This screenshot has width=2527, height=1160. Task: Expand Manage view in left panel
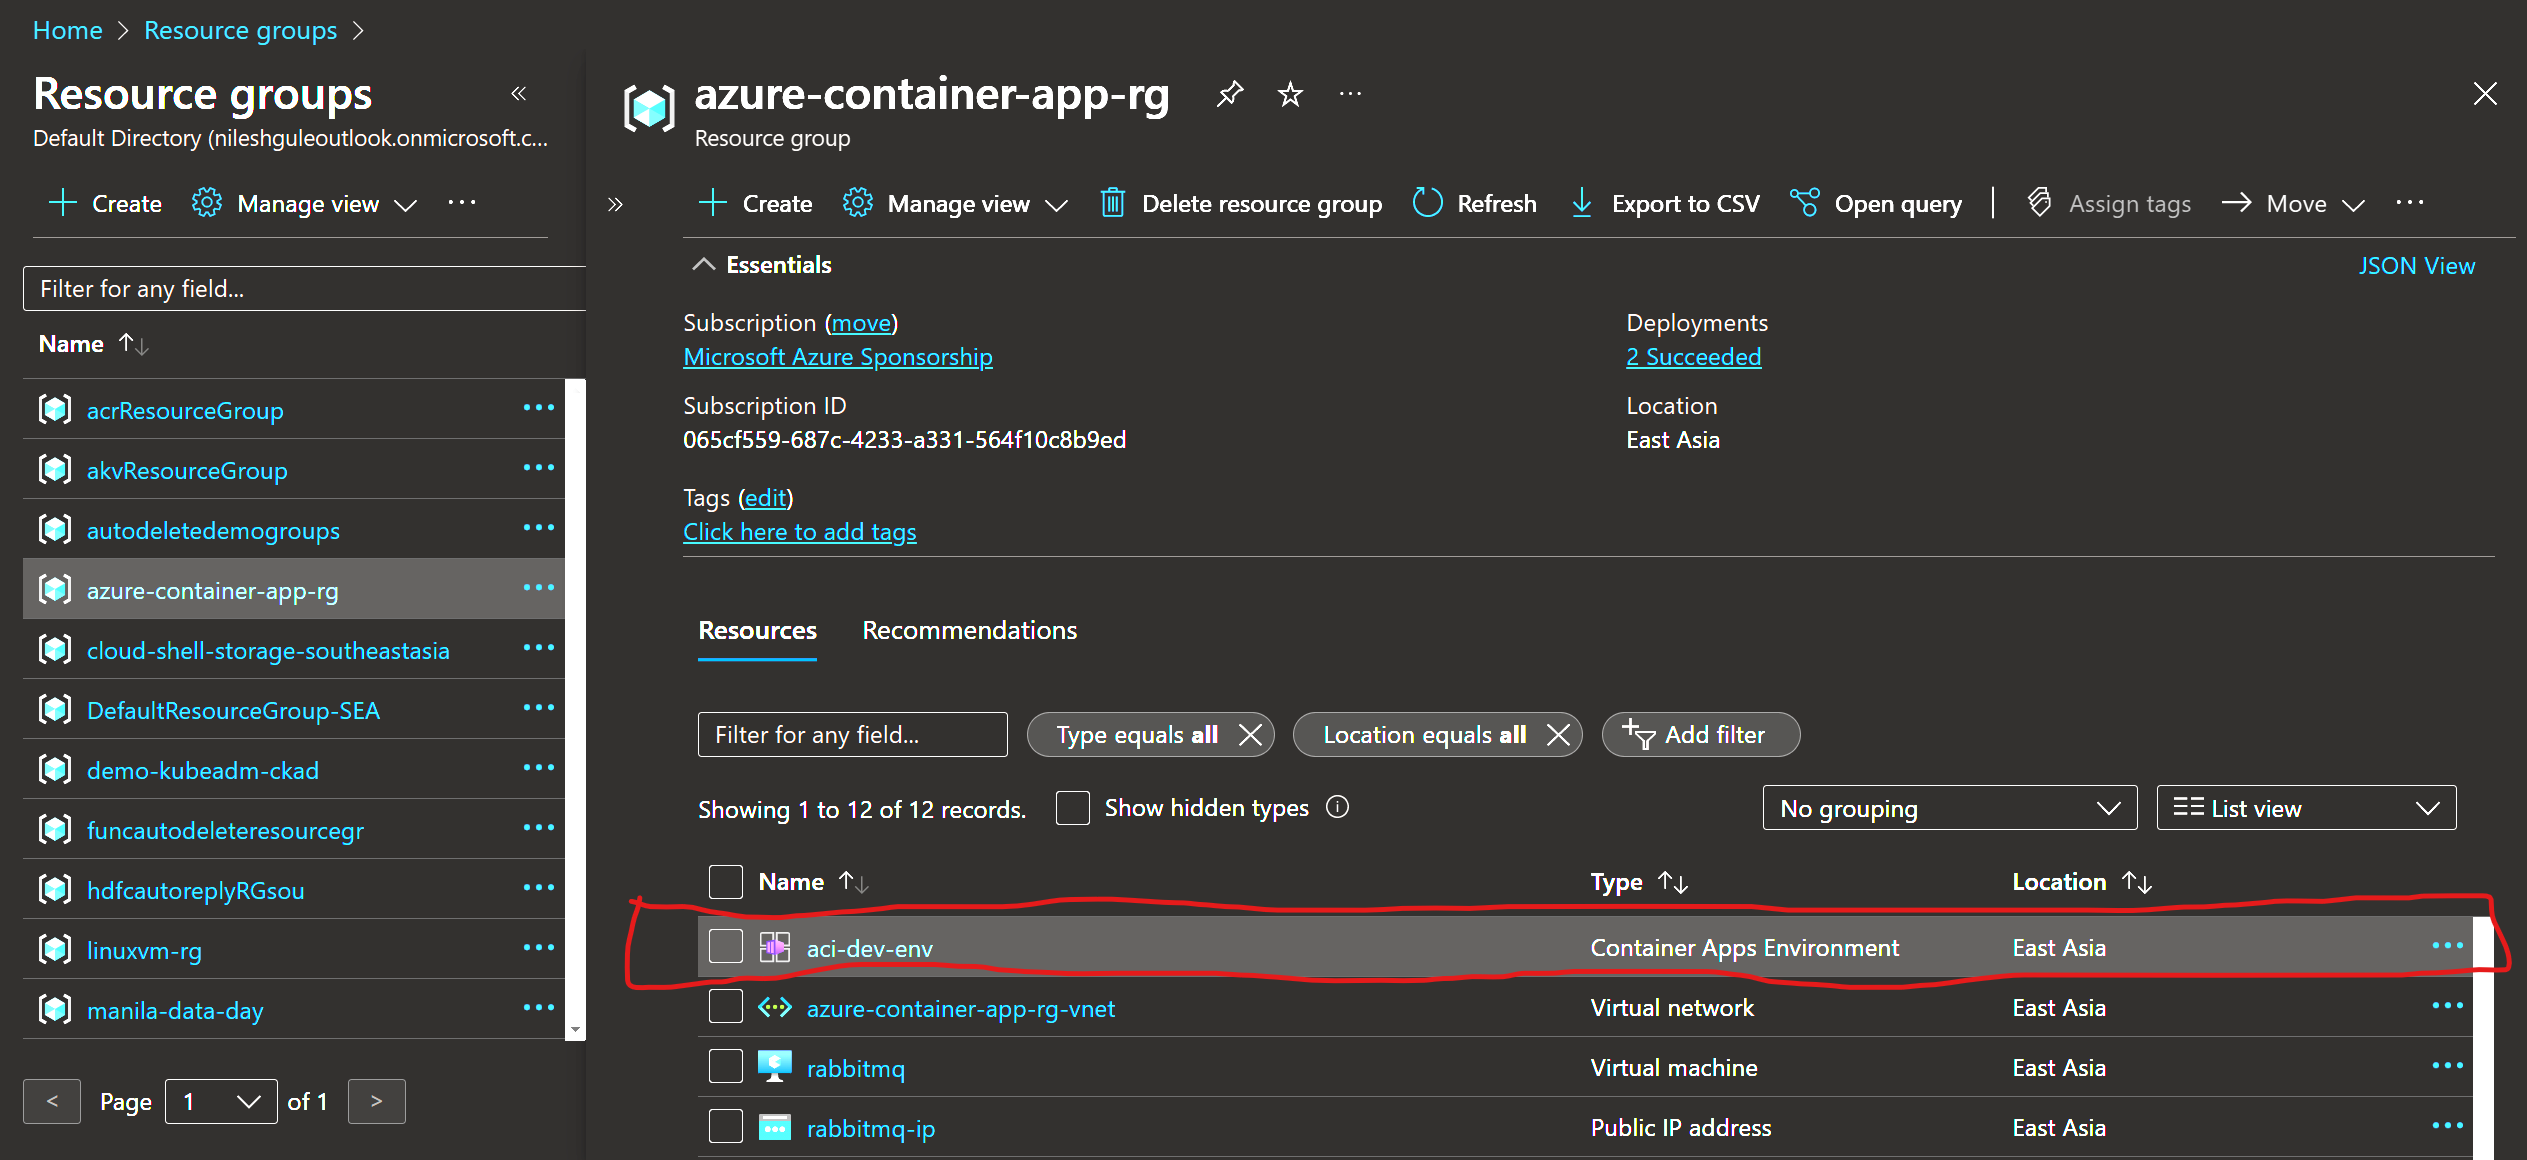coord(304,204)
